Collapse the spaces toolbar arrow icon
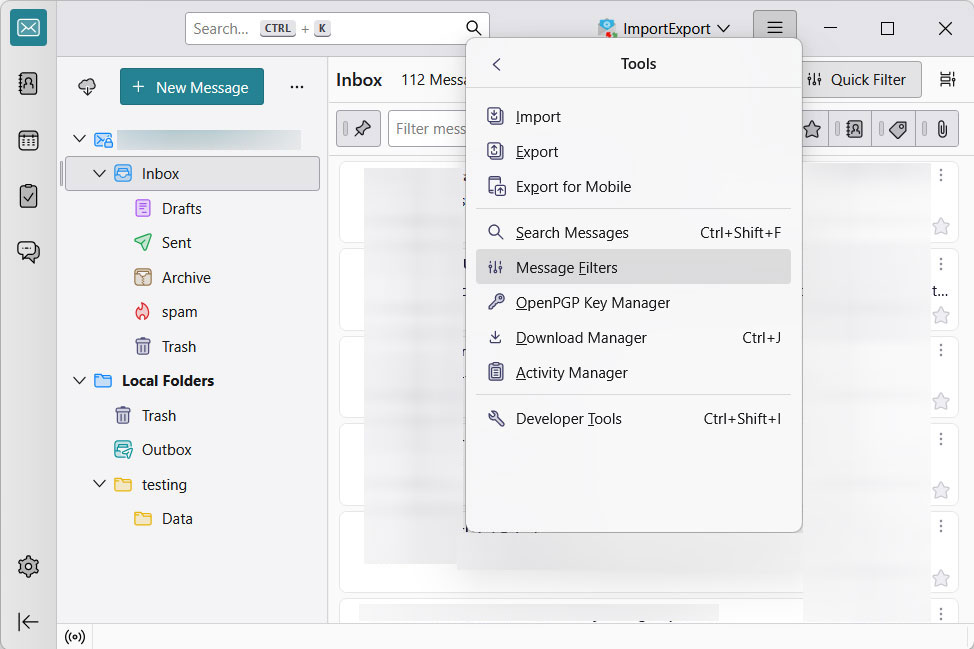The width and height of the screenshot is (974, 649). click(x=28, y=622)
